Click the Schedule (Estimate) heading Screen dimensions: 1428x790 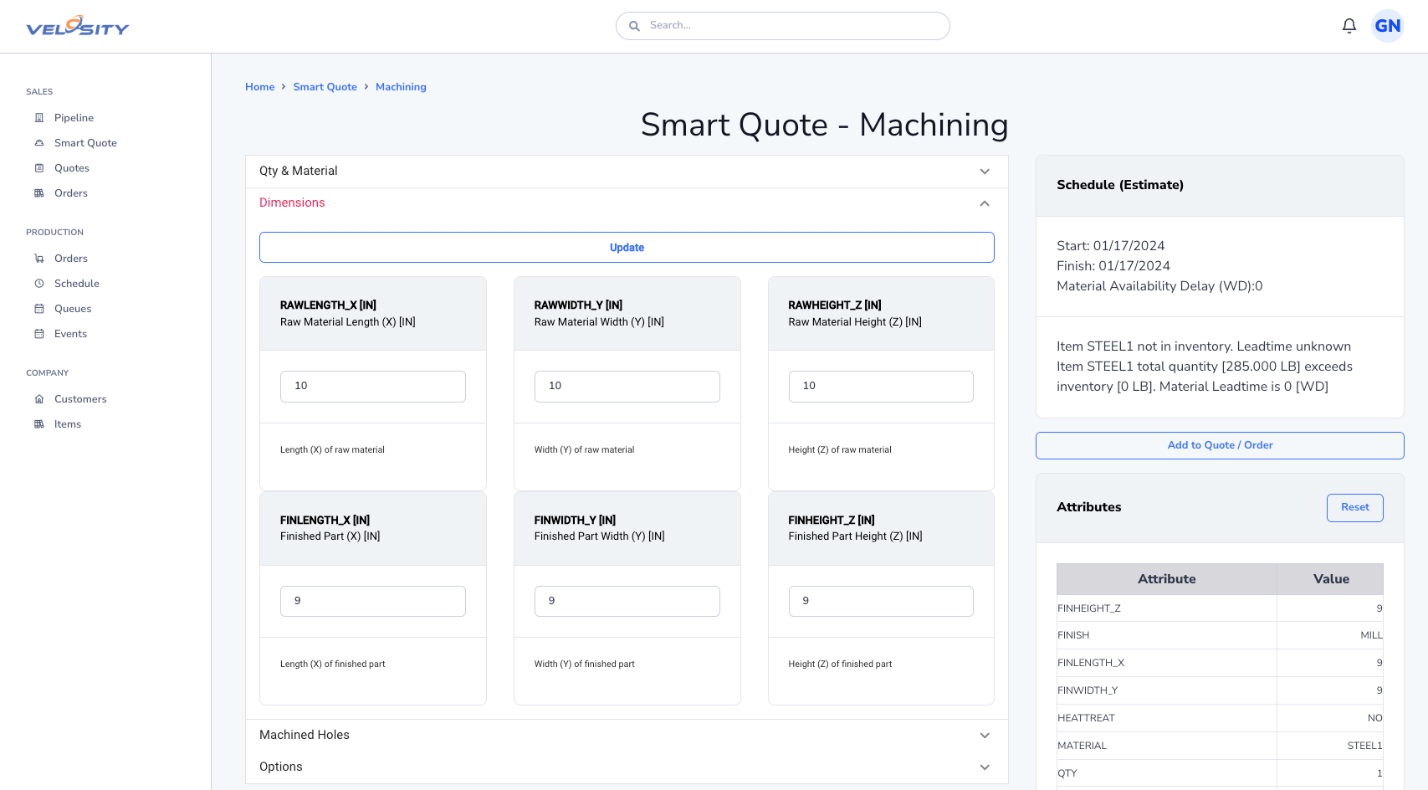click(1120, 185)
